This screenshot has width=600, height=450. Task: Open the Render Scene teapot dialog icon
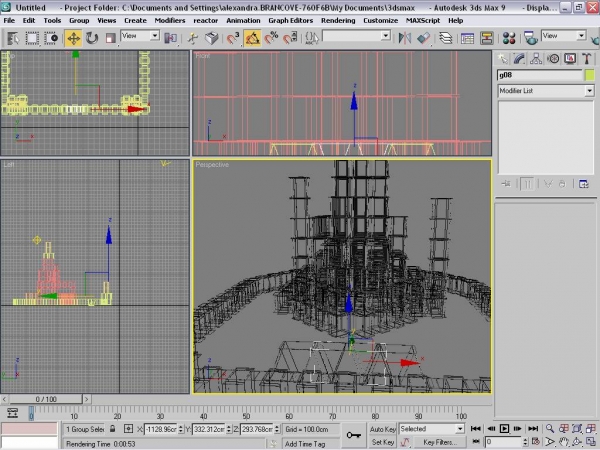coord(531,38)
